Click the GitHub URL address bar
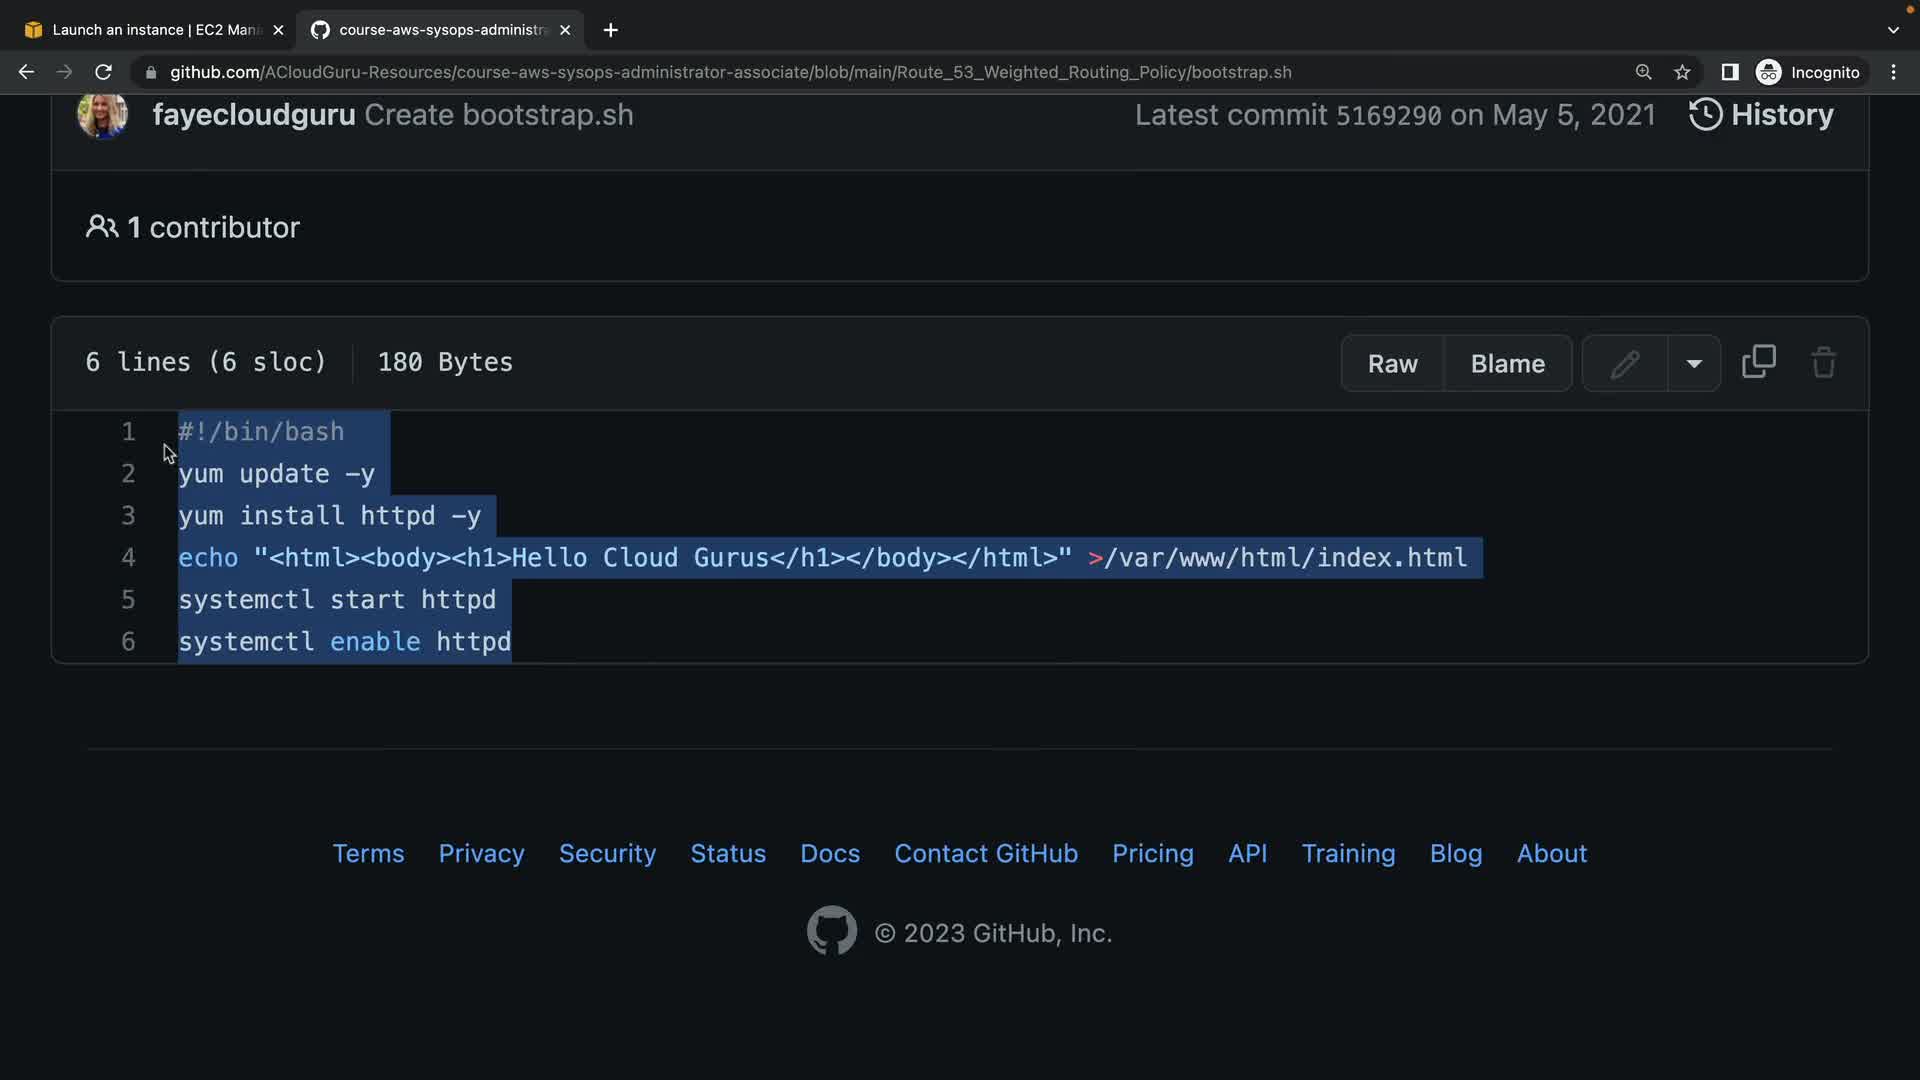Screen dimensions: 1920x1080 730,72
